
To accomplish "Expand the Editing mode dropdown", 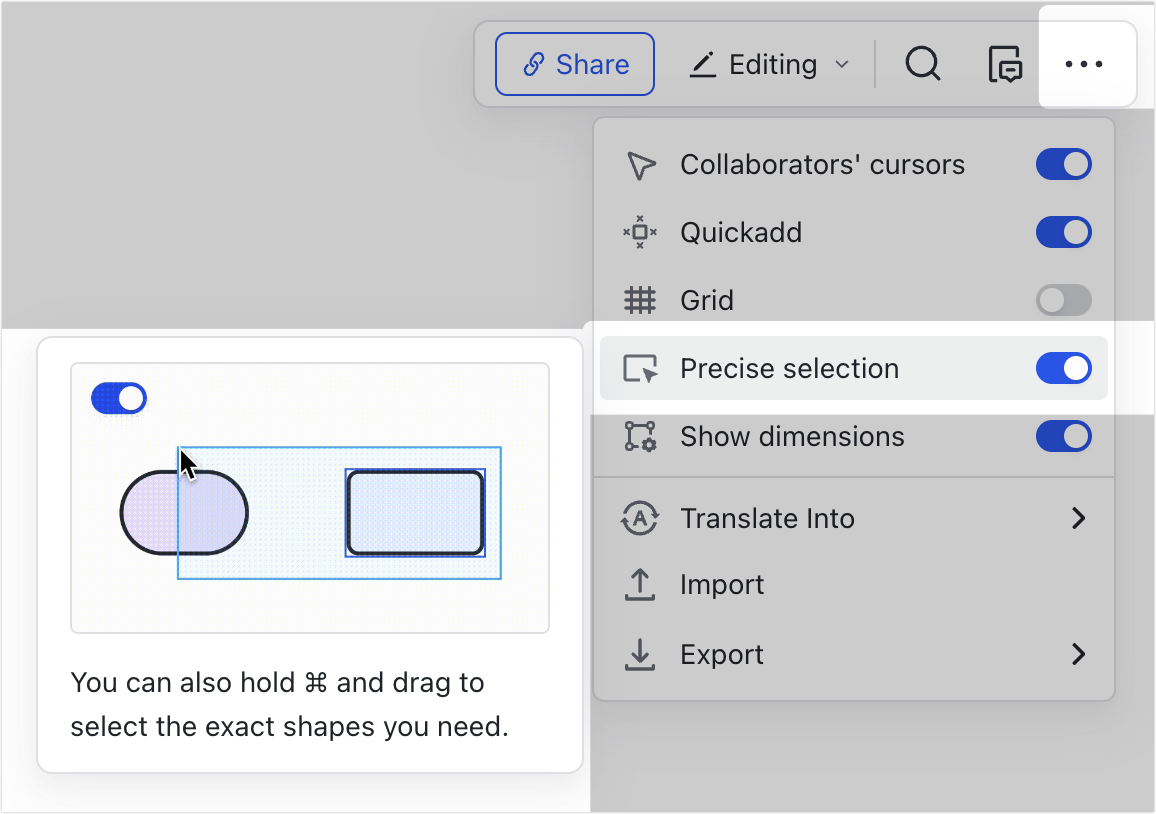I will (x=770, y=65).
